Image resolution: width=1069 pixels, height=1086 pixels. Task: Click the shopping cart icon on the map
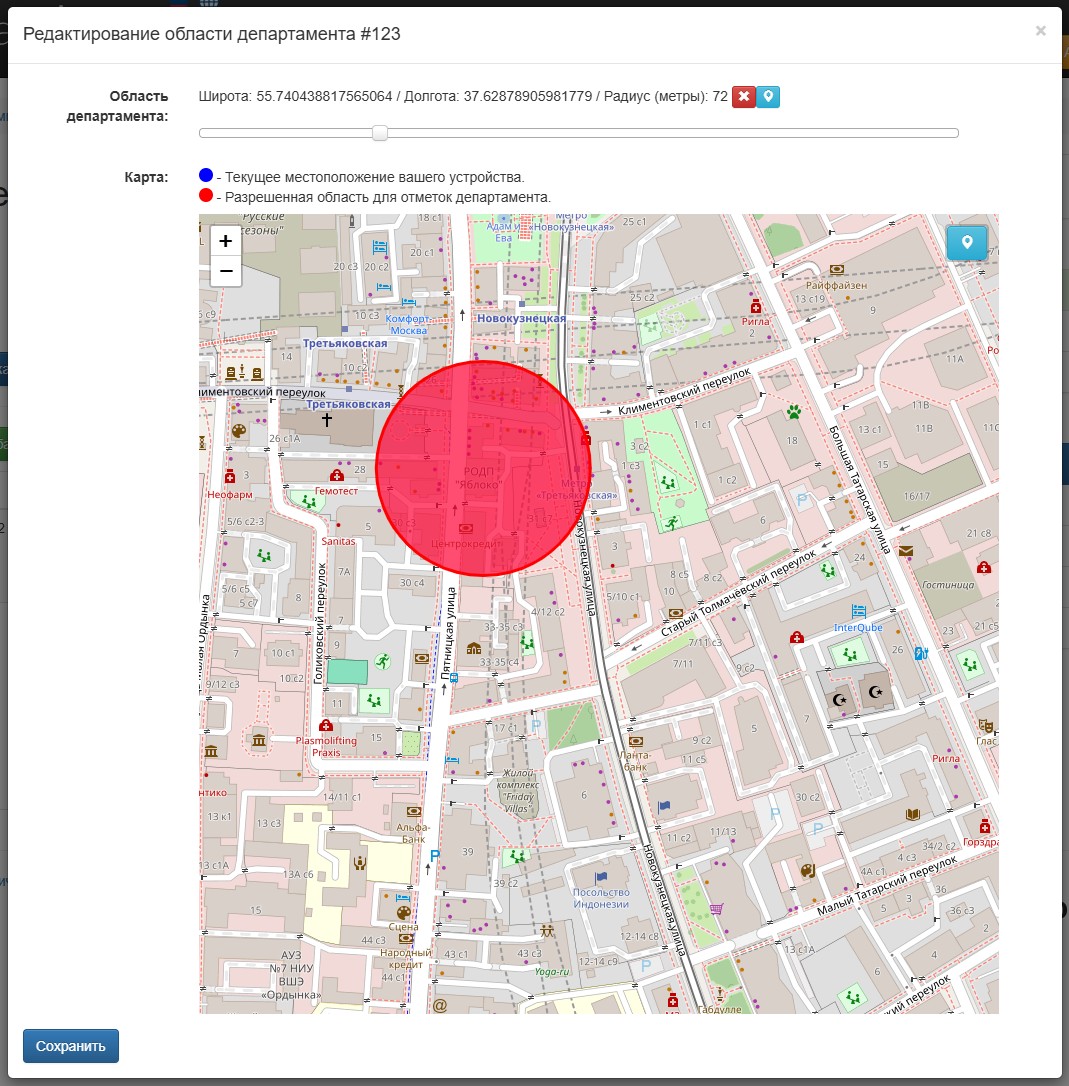[x=716, y=909]
